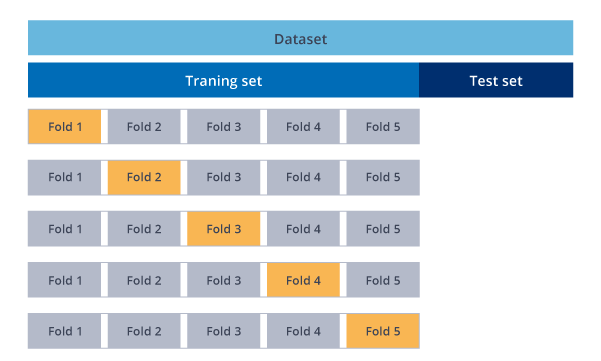
Task: Select gray Fold 5 in third row
Action: pyautogui.click(x=383, y=229)
